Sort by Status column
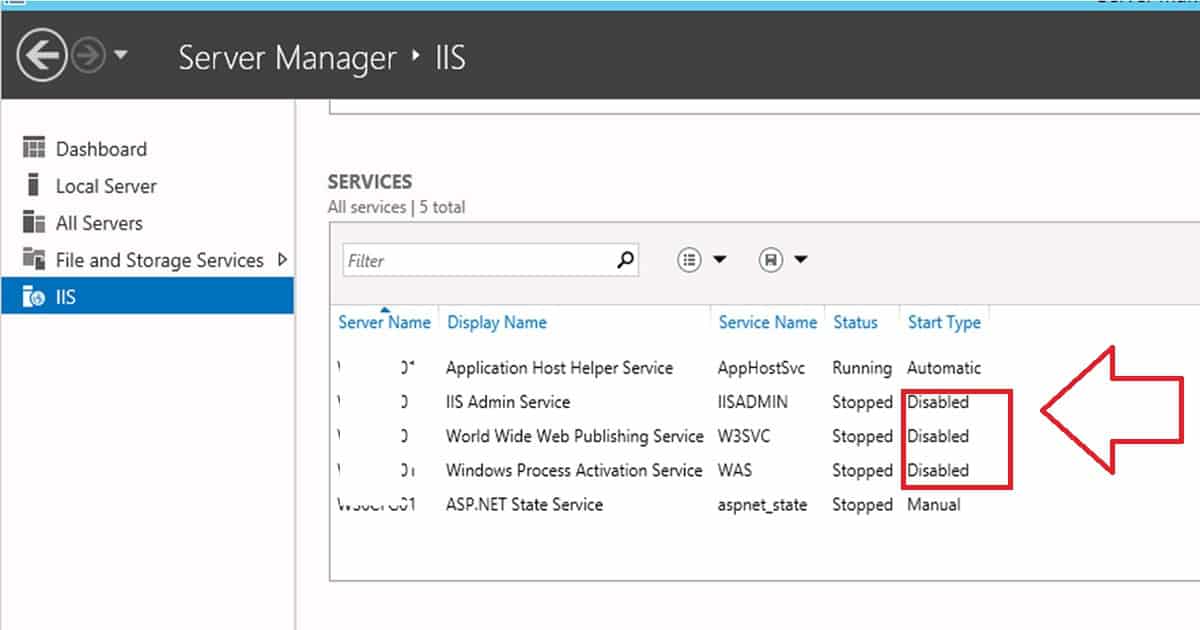 coord(855,322)
